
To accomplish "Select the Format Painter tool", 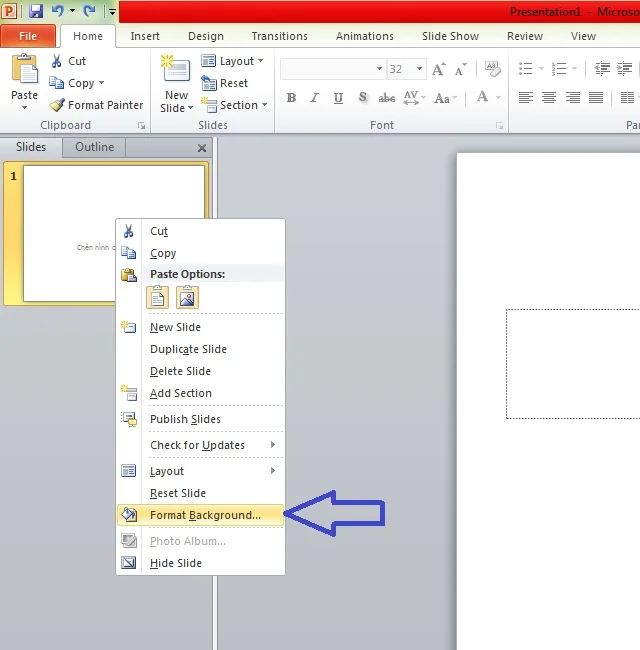I will coord(97,105).
